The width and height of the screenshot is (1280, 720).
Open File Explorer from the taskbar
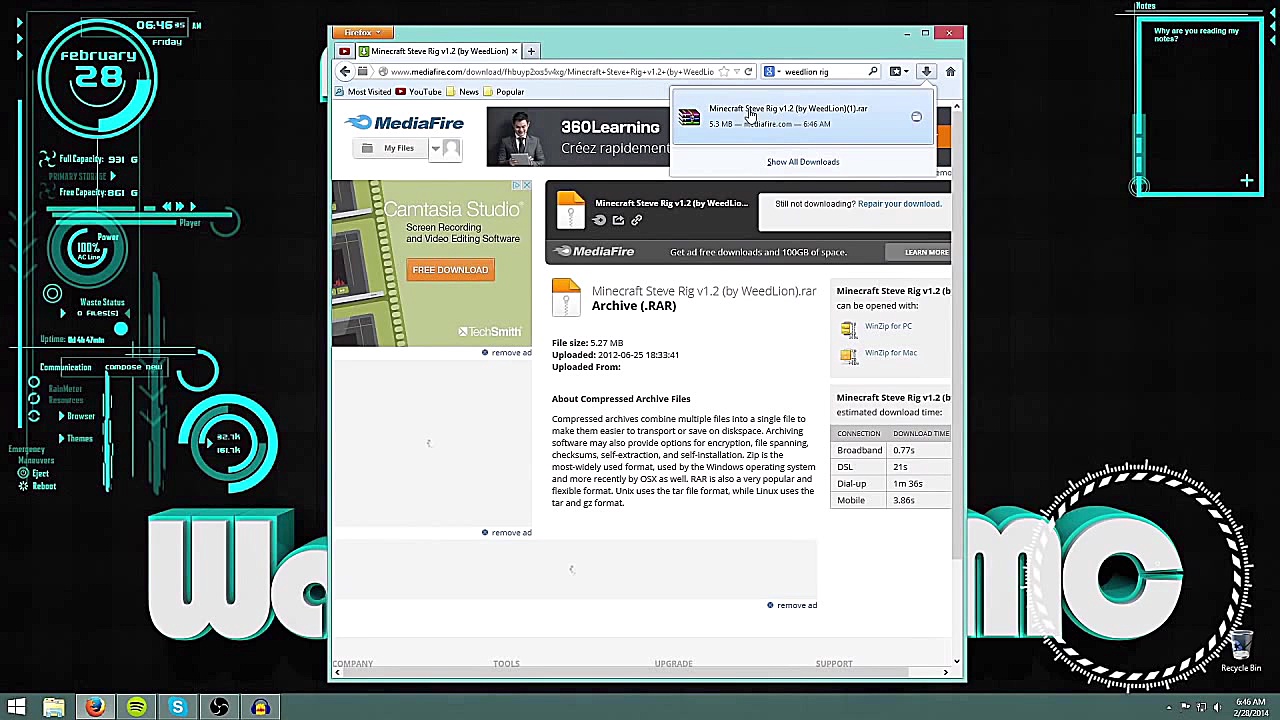pos(54,708)
